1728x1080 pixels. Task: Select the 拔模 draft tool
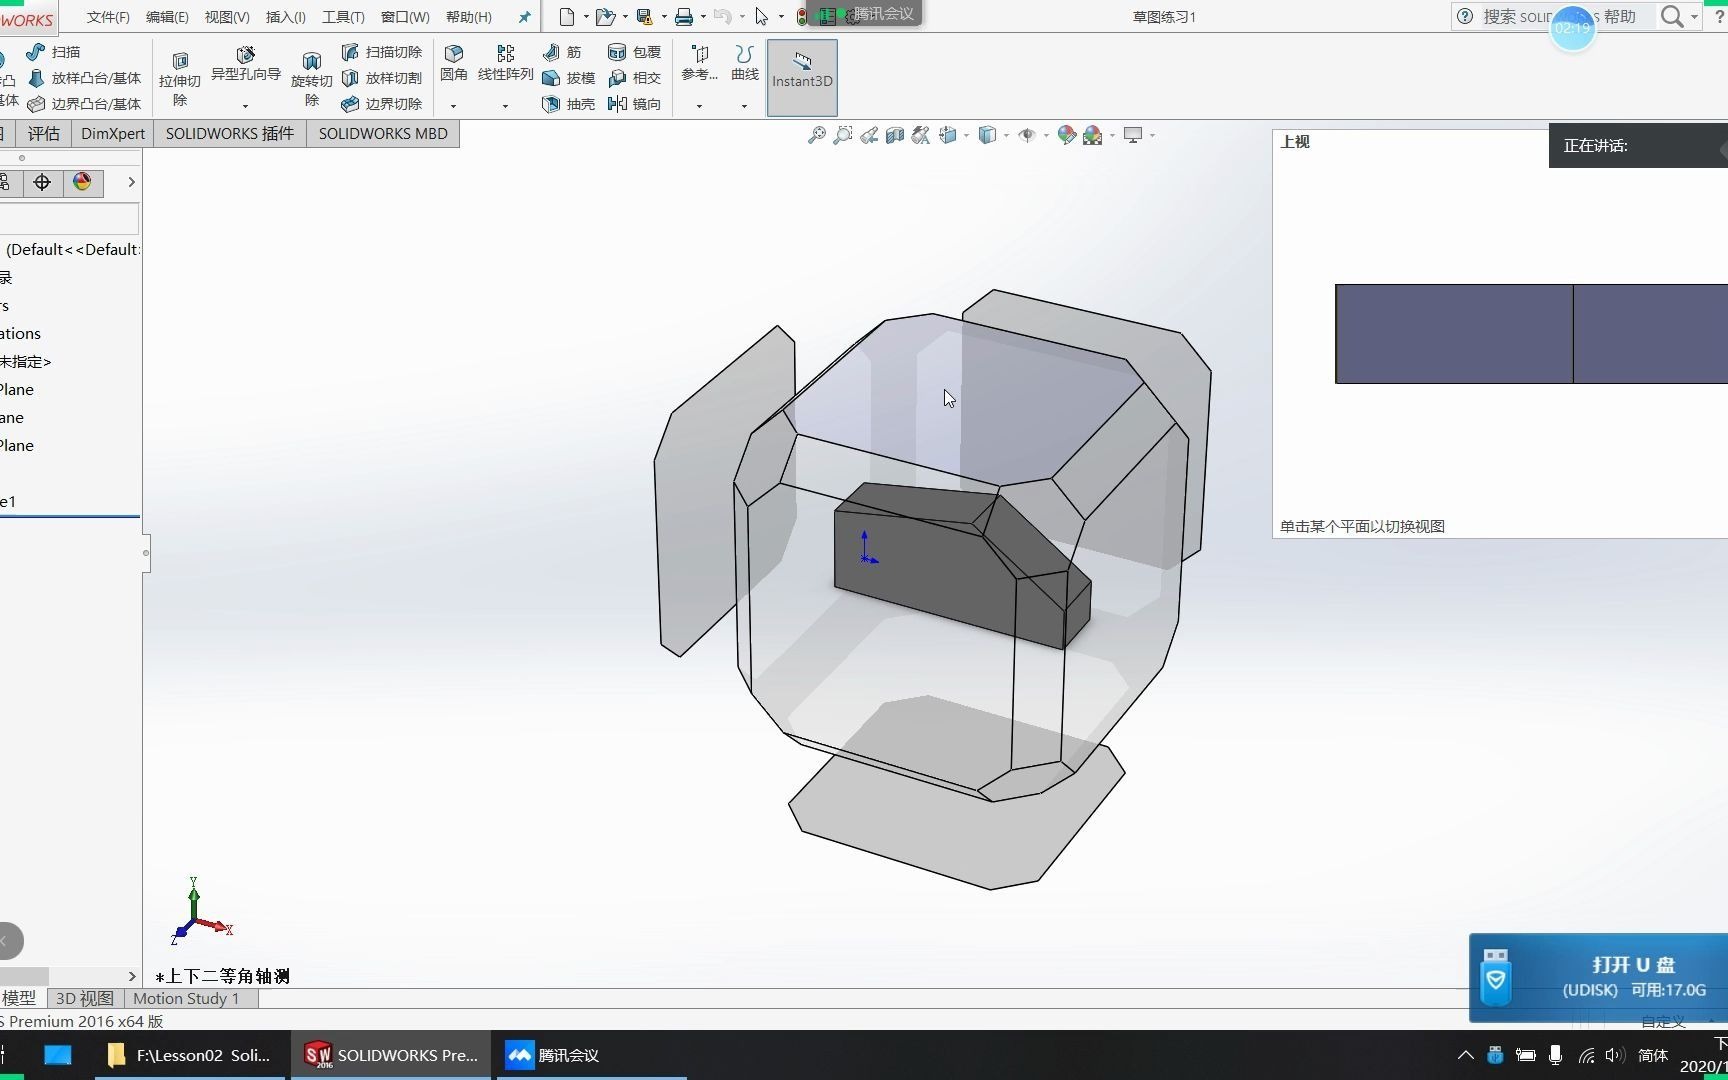(568, 78)
